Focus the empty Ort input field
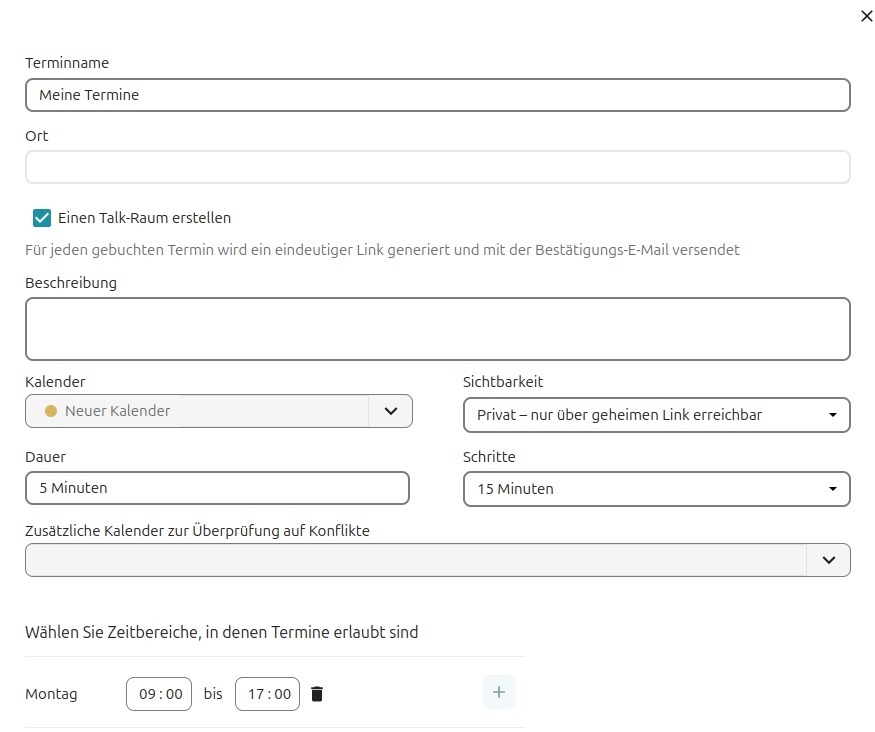Viewport: 875px width, 732px height. coord(437,167)
